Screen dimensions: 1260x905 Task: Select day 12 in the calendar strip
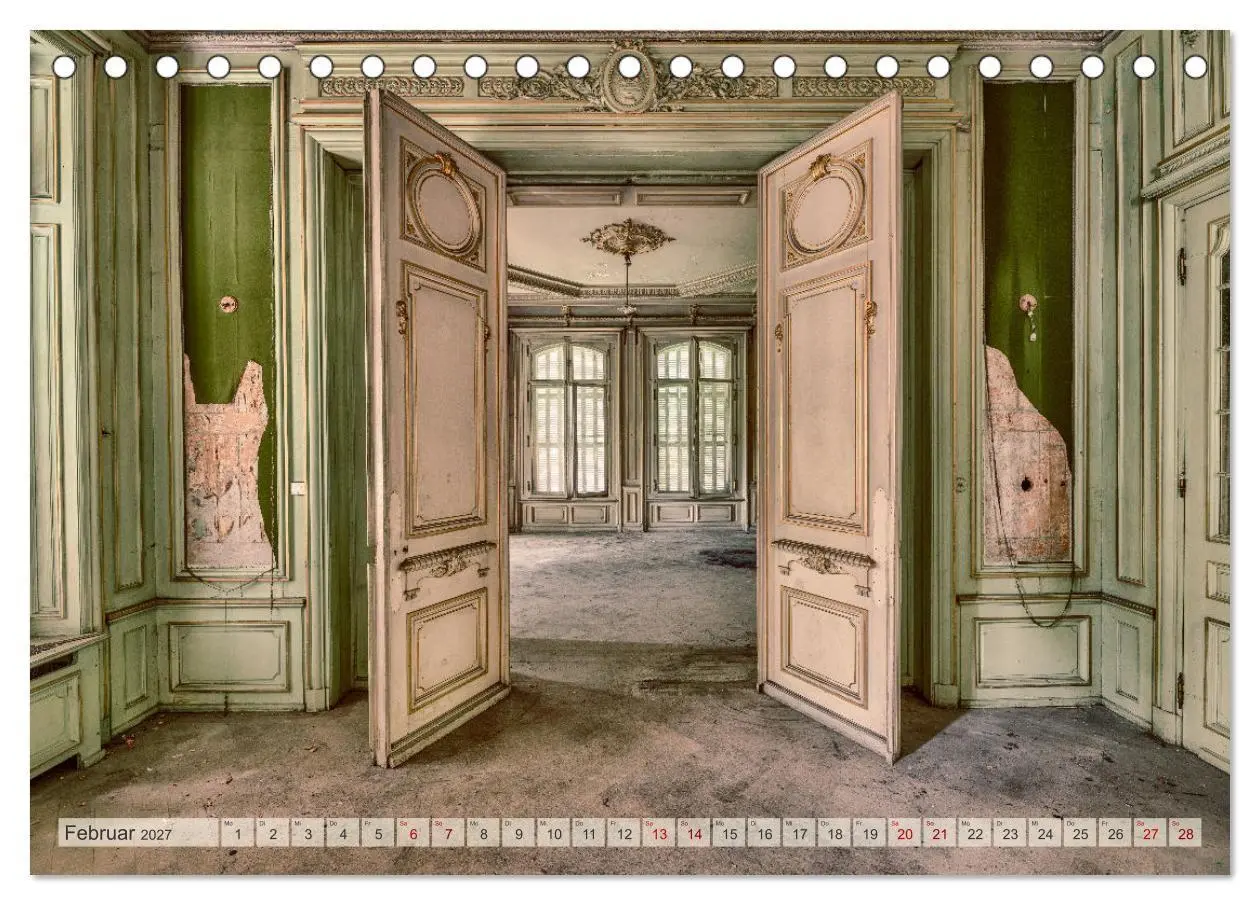coord(622,833)
